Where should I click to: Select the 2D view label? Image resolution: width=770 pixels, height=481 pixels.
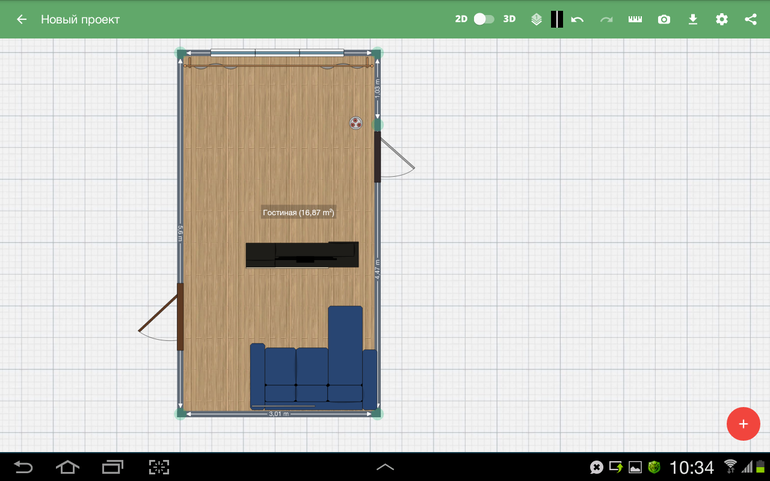[x=461, y=19]
